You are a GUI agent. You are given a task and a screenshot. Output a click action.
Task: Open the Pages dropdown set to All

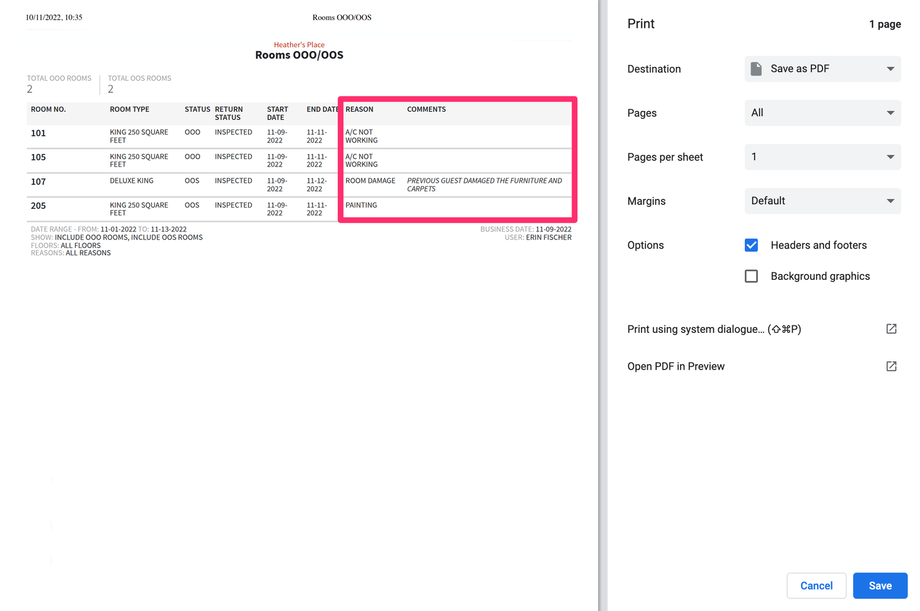tap(822, 113)
